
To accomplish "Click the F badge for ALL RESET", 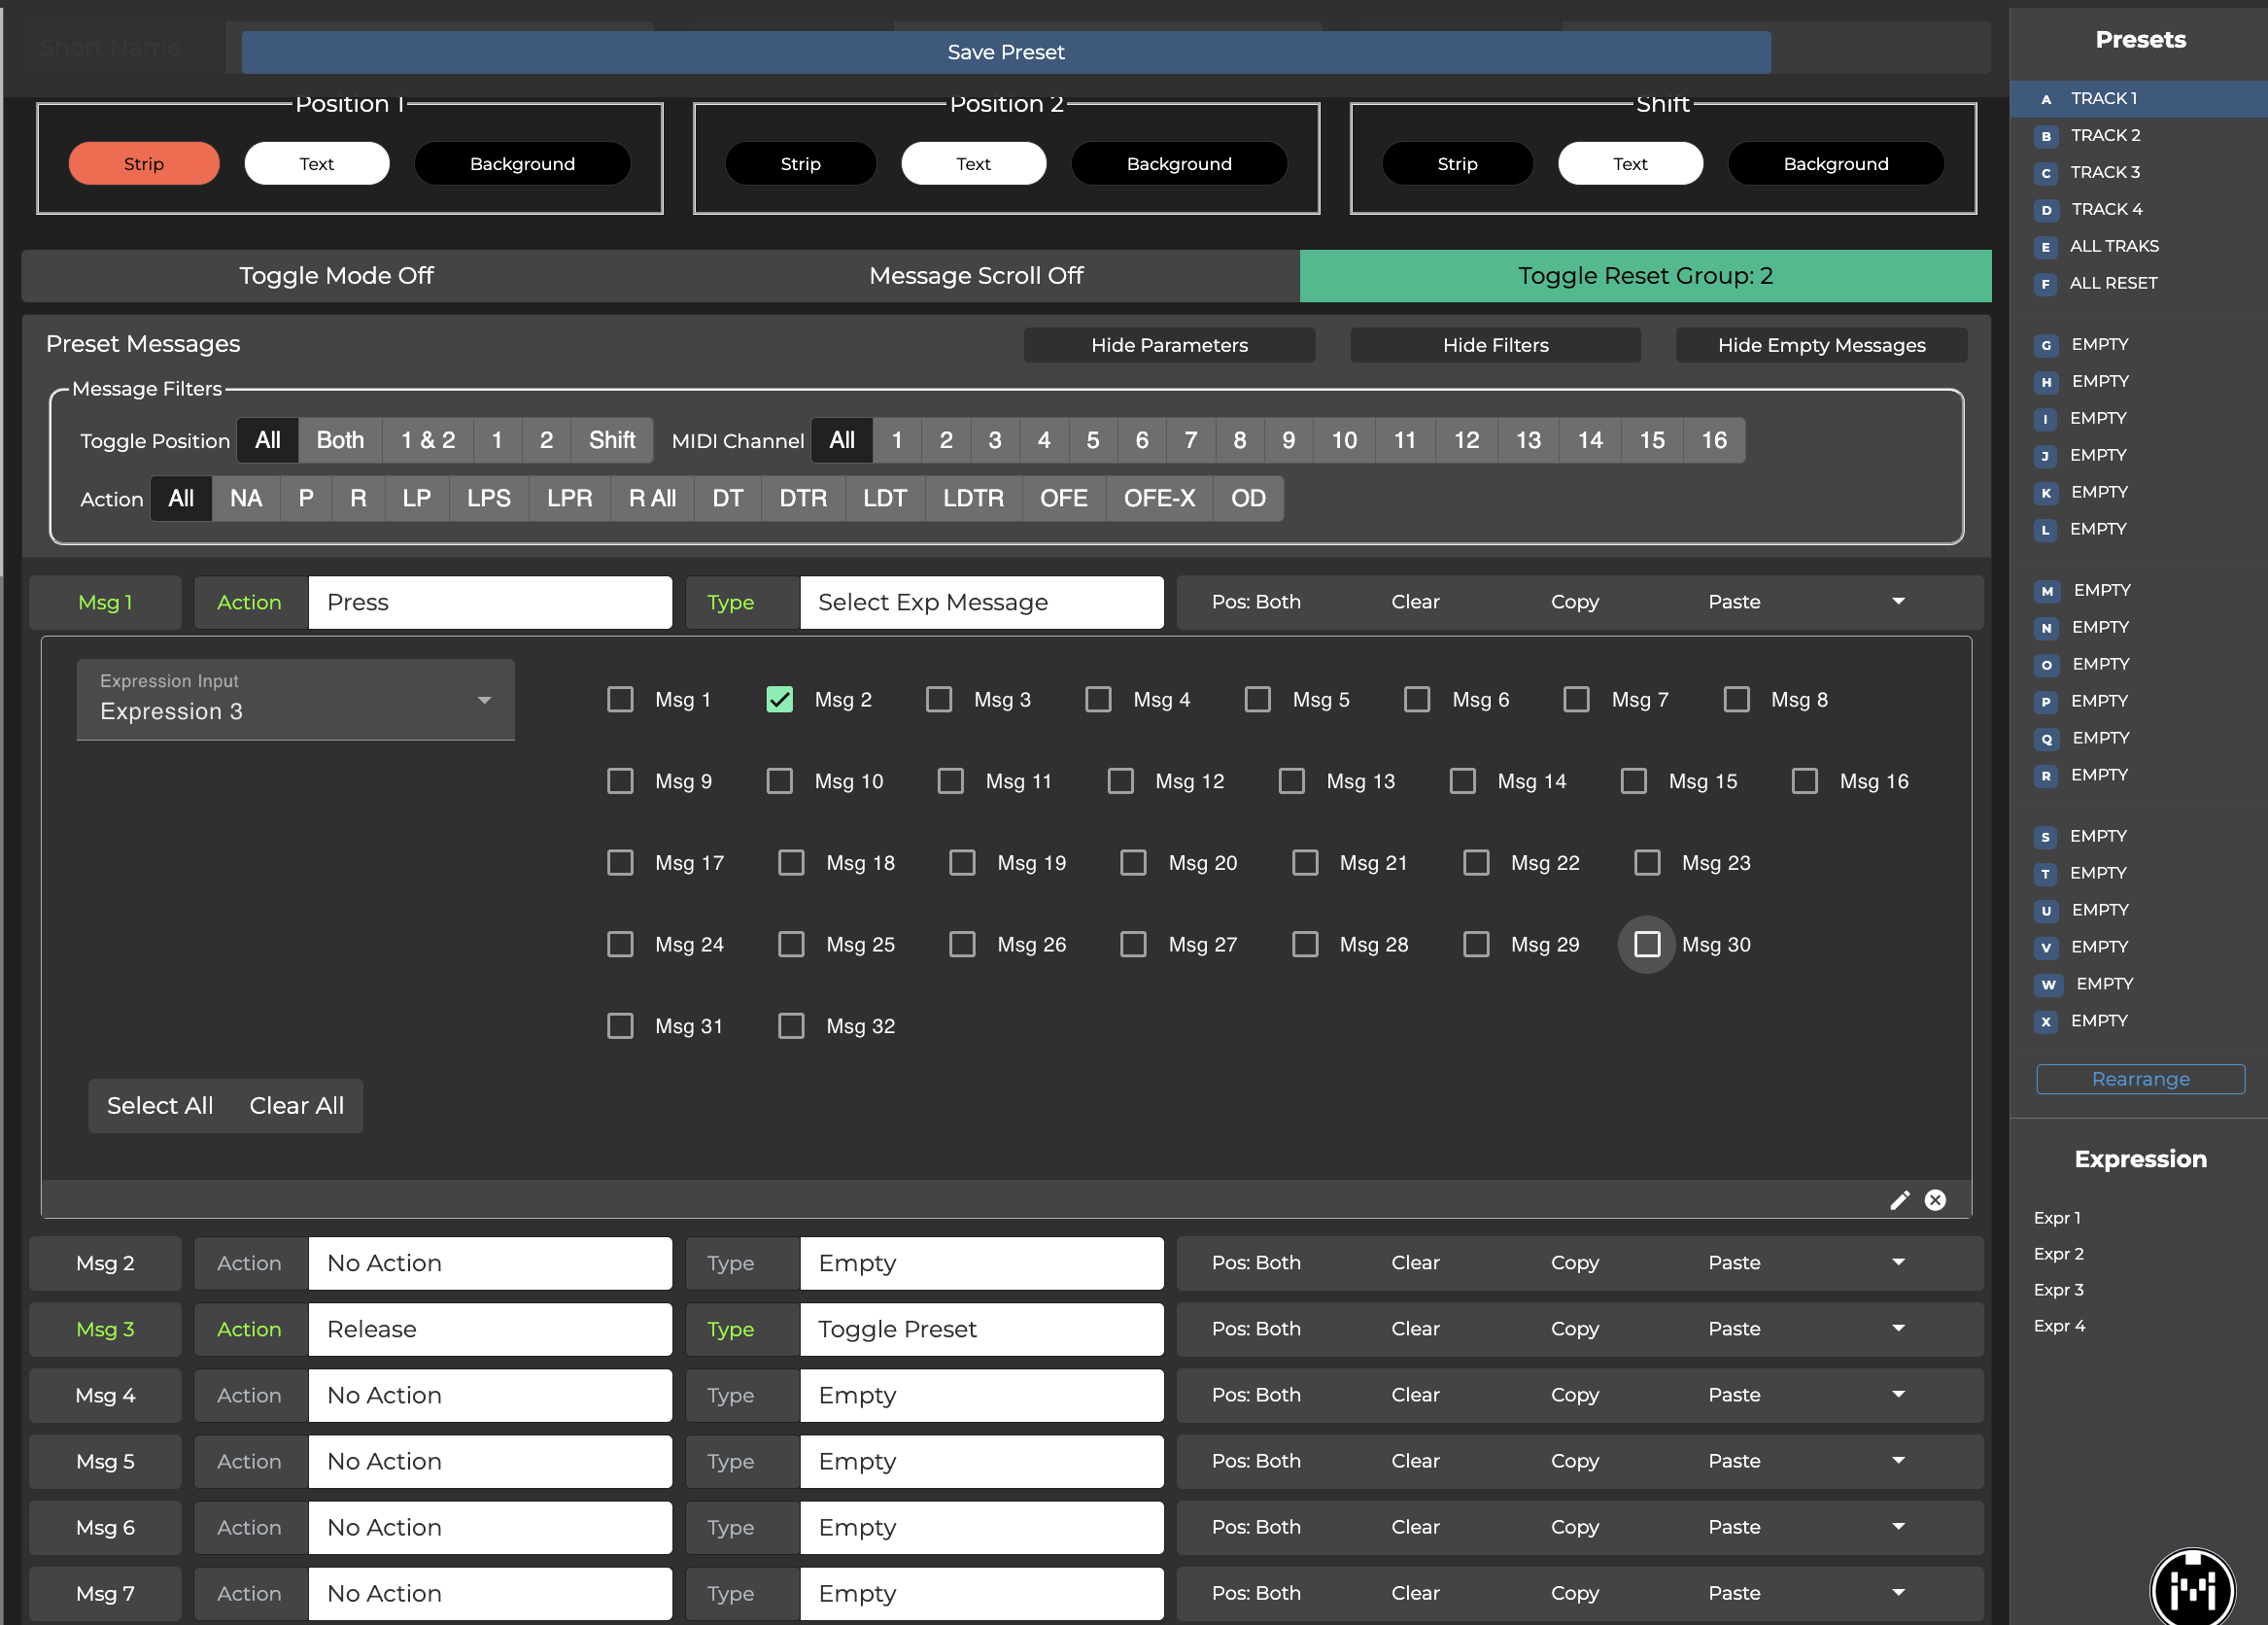I will [x=2046, y=284].
